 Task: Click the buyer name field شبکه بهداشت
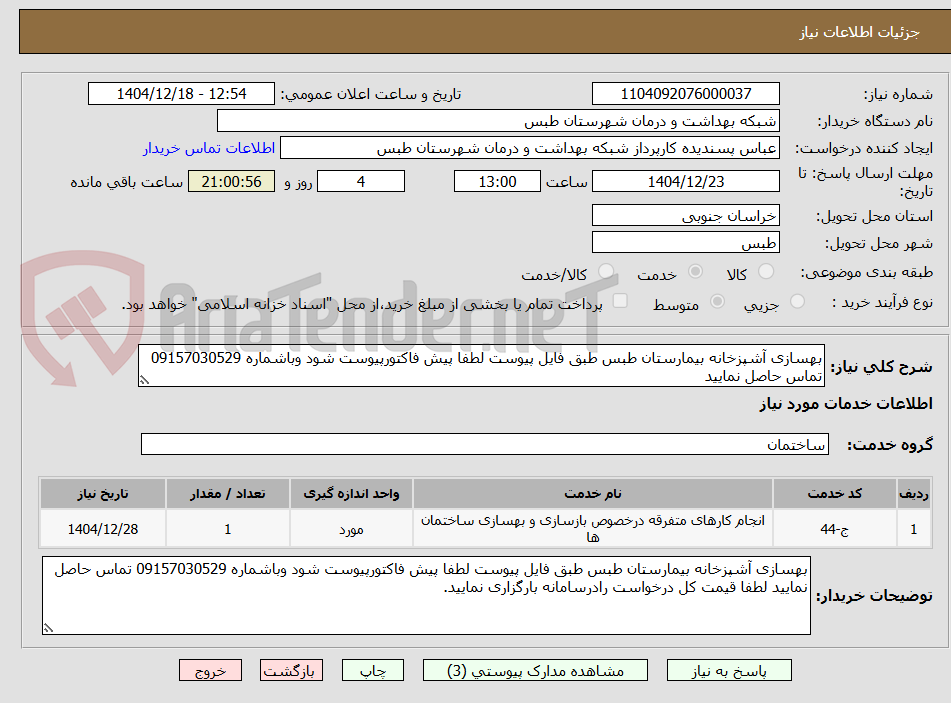pyautogui.click(x=498, y=121)
